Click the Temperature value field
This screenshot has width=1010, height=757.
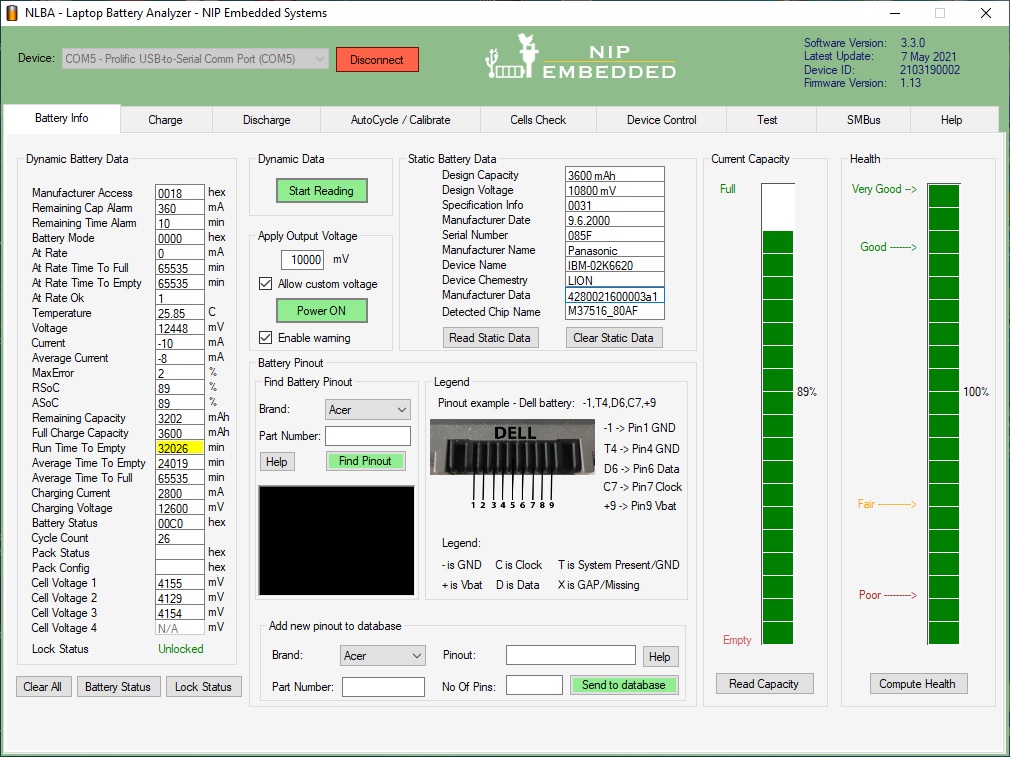click(180, 313)
